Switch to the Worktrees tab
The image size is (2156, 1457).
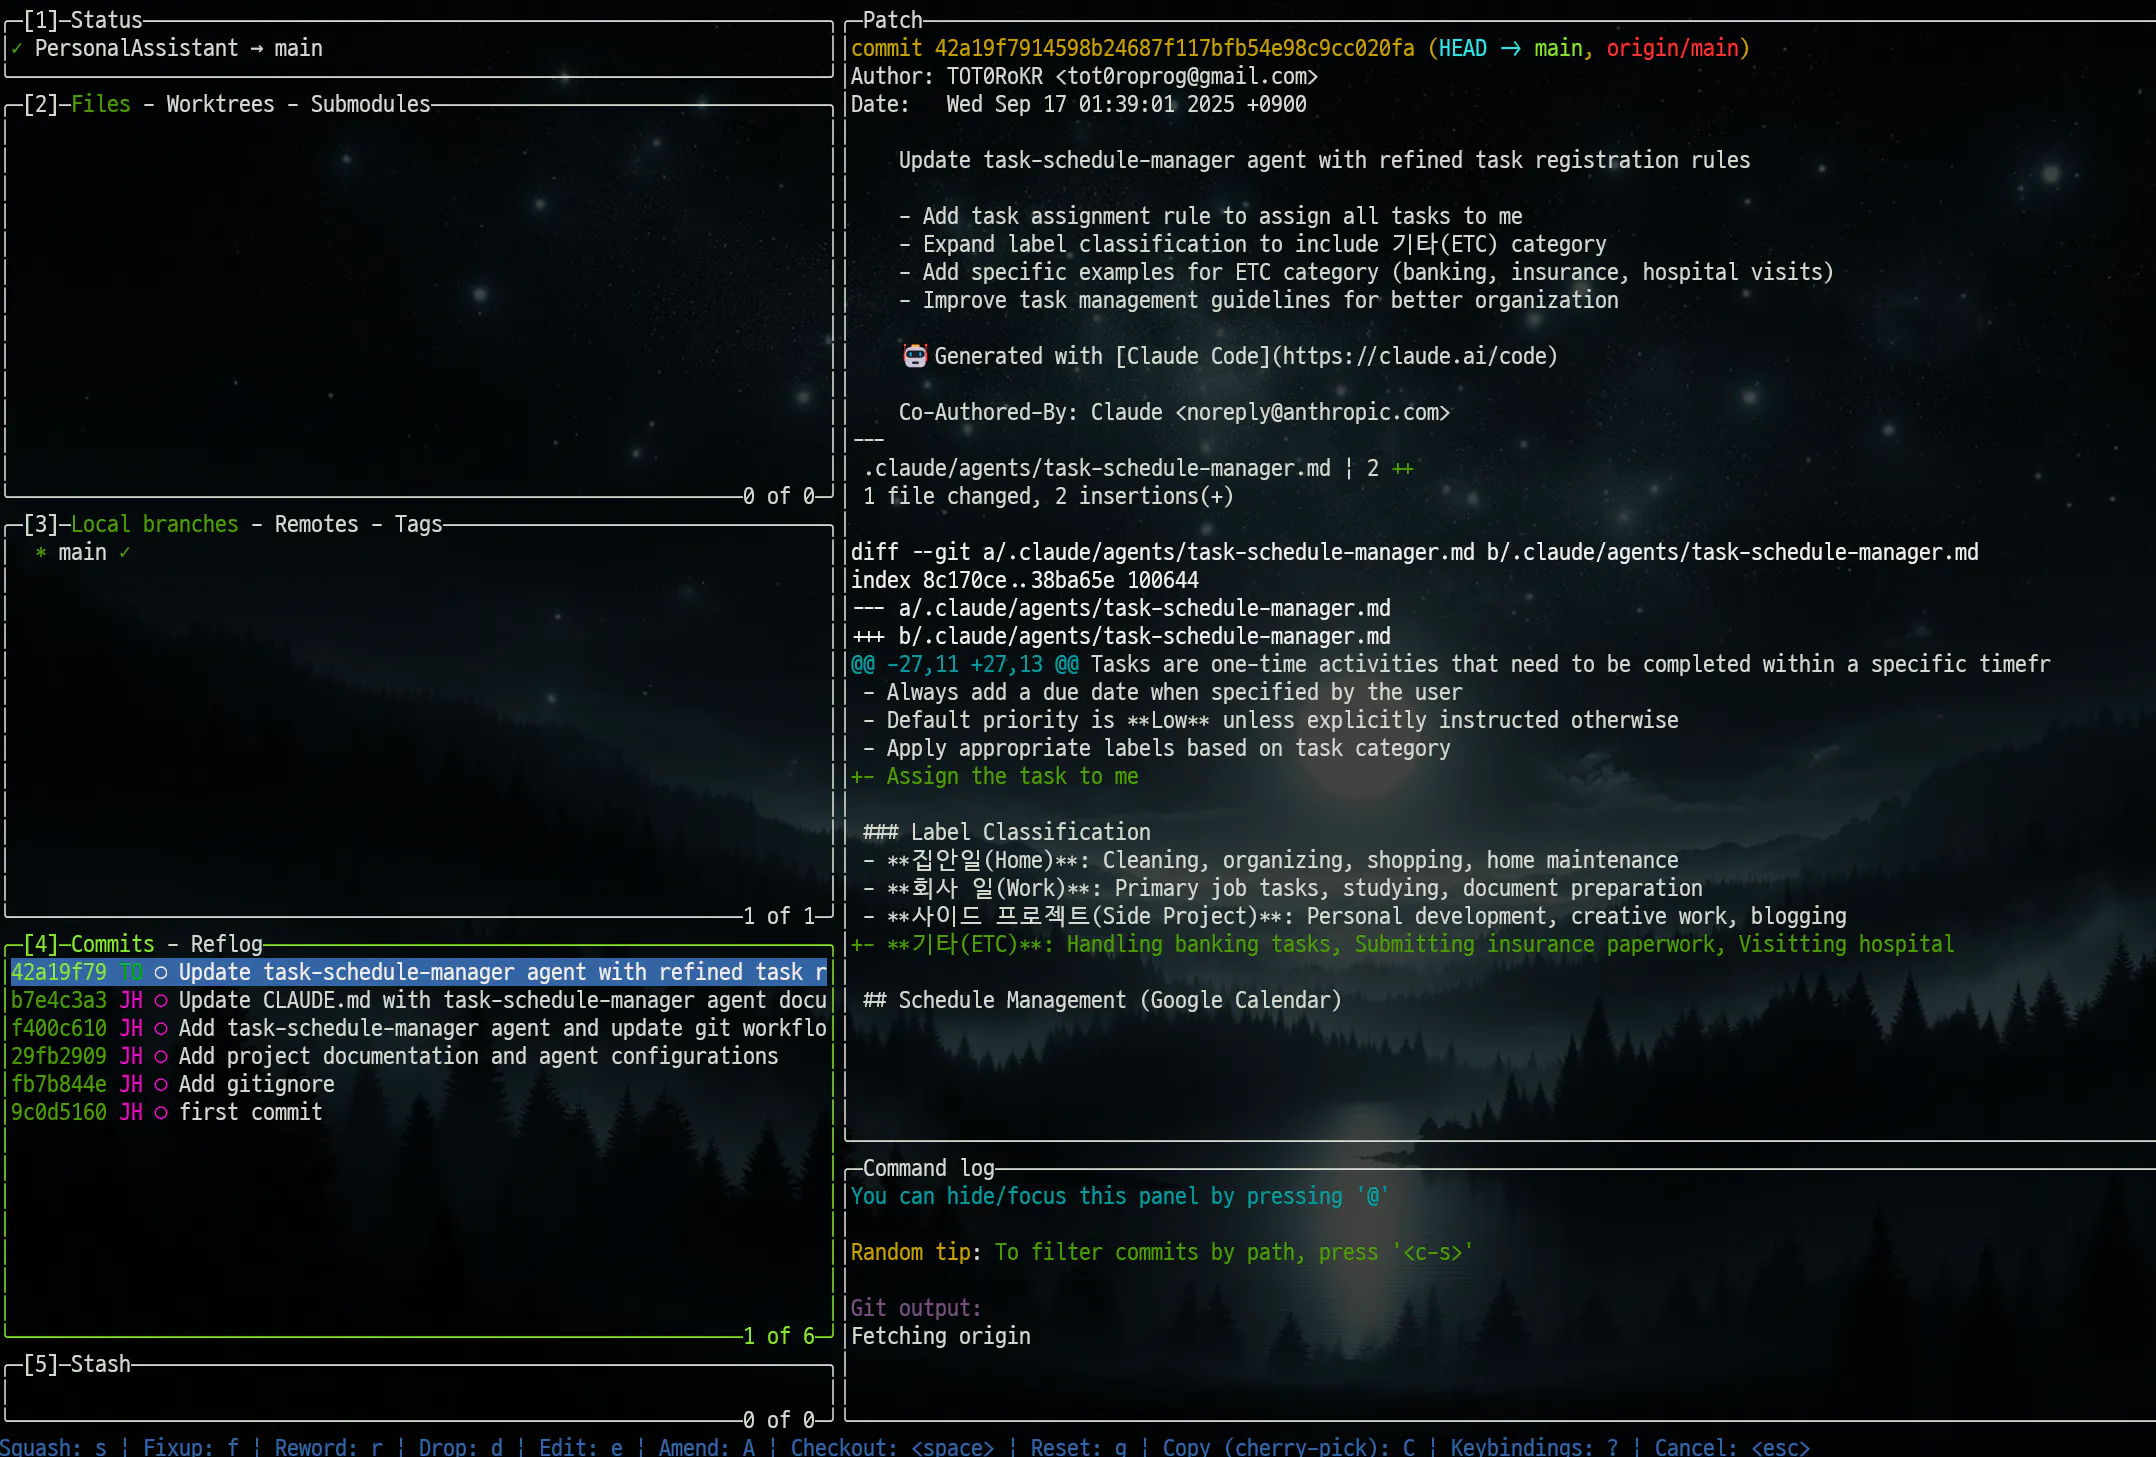tap(220, 104)
